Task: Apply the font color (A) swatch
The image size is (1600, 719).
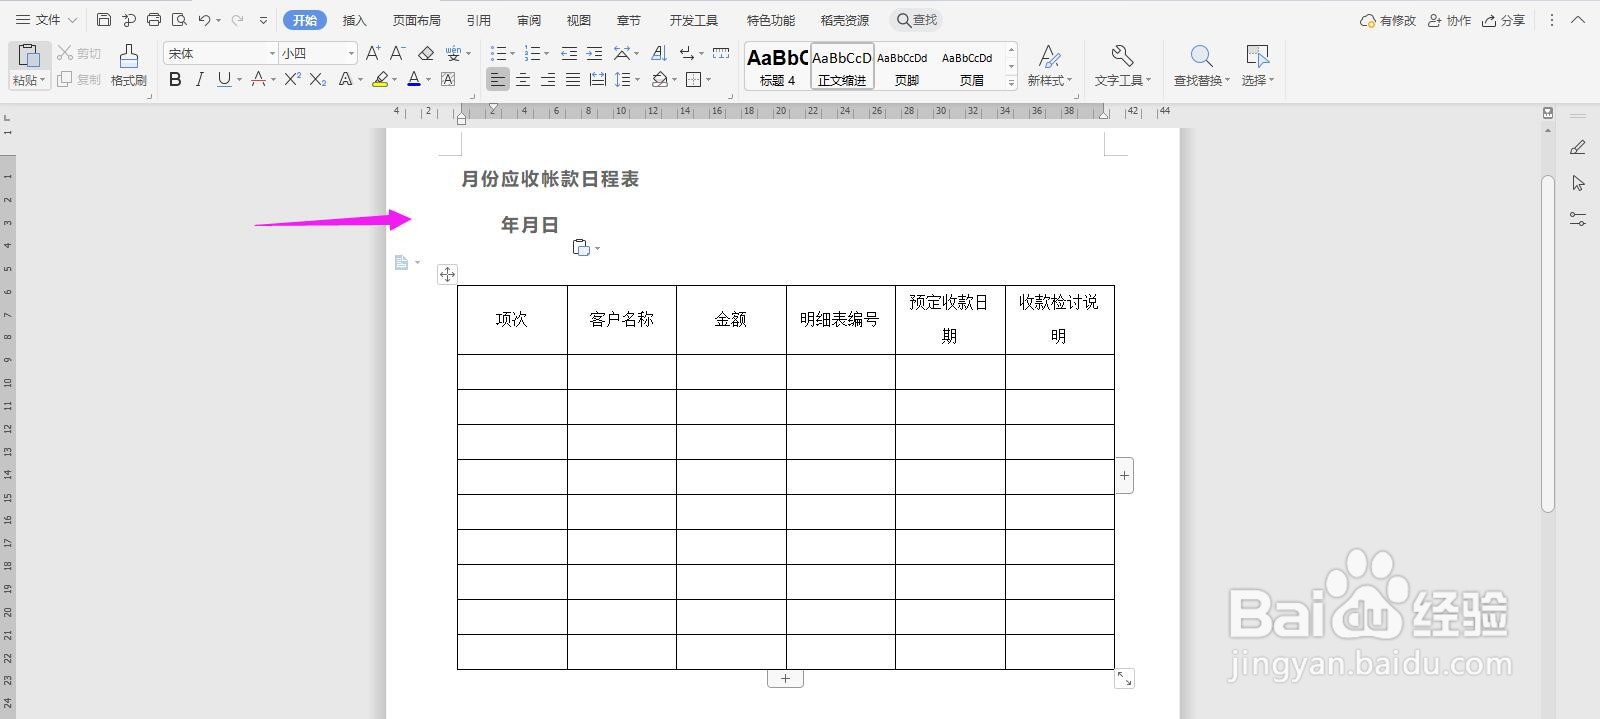Action: pyautogui.click(x=414, y=79)
